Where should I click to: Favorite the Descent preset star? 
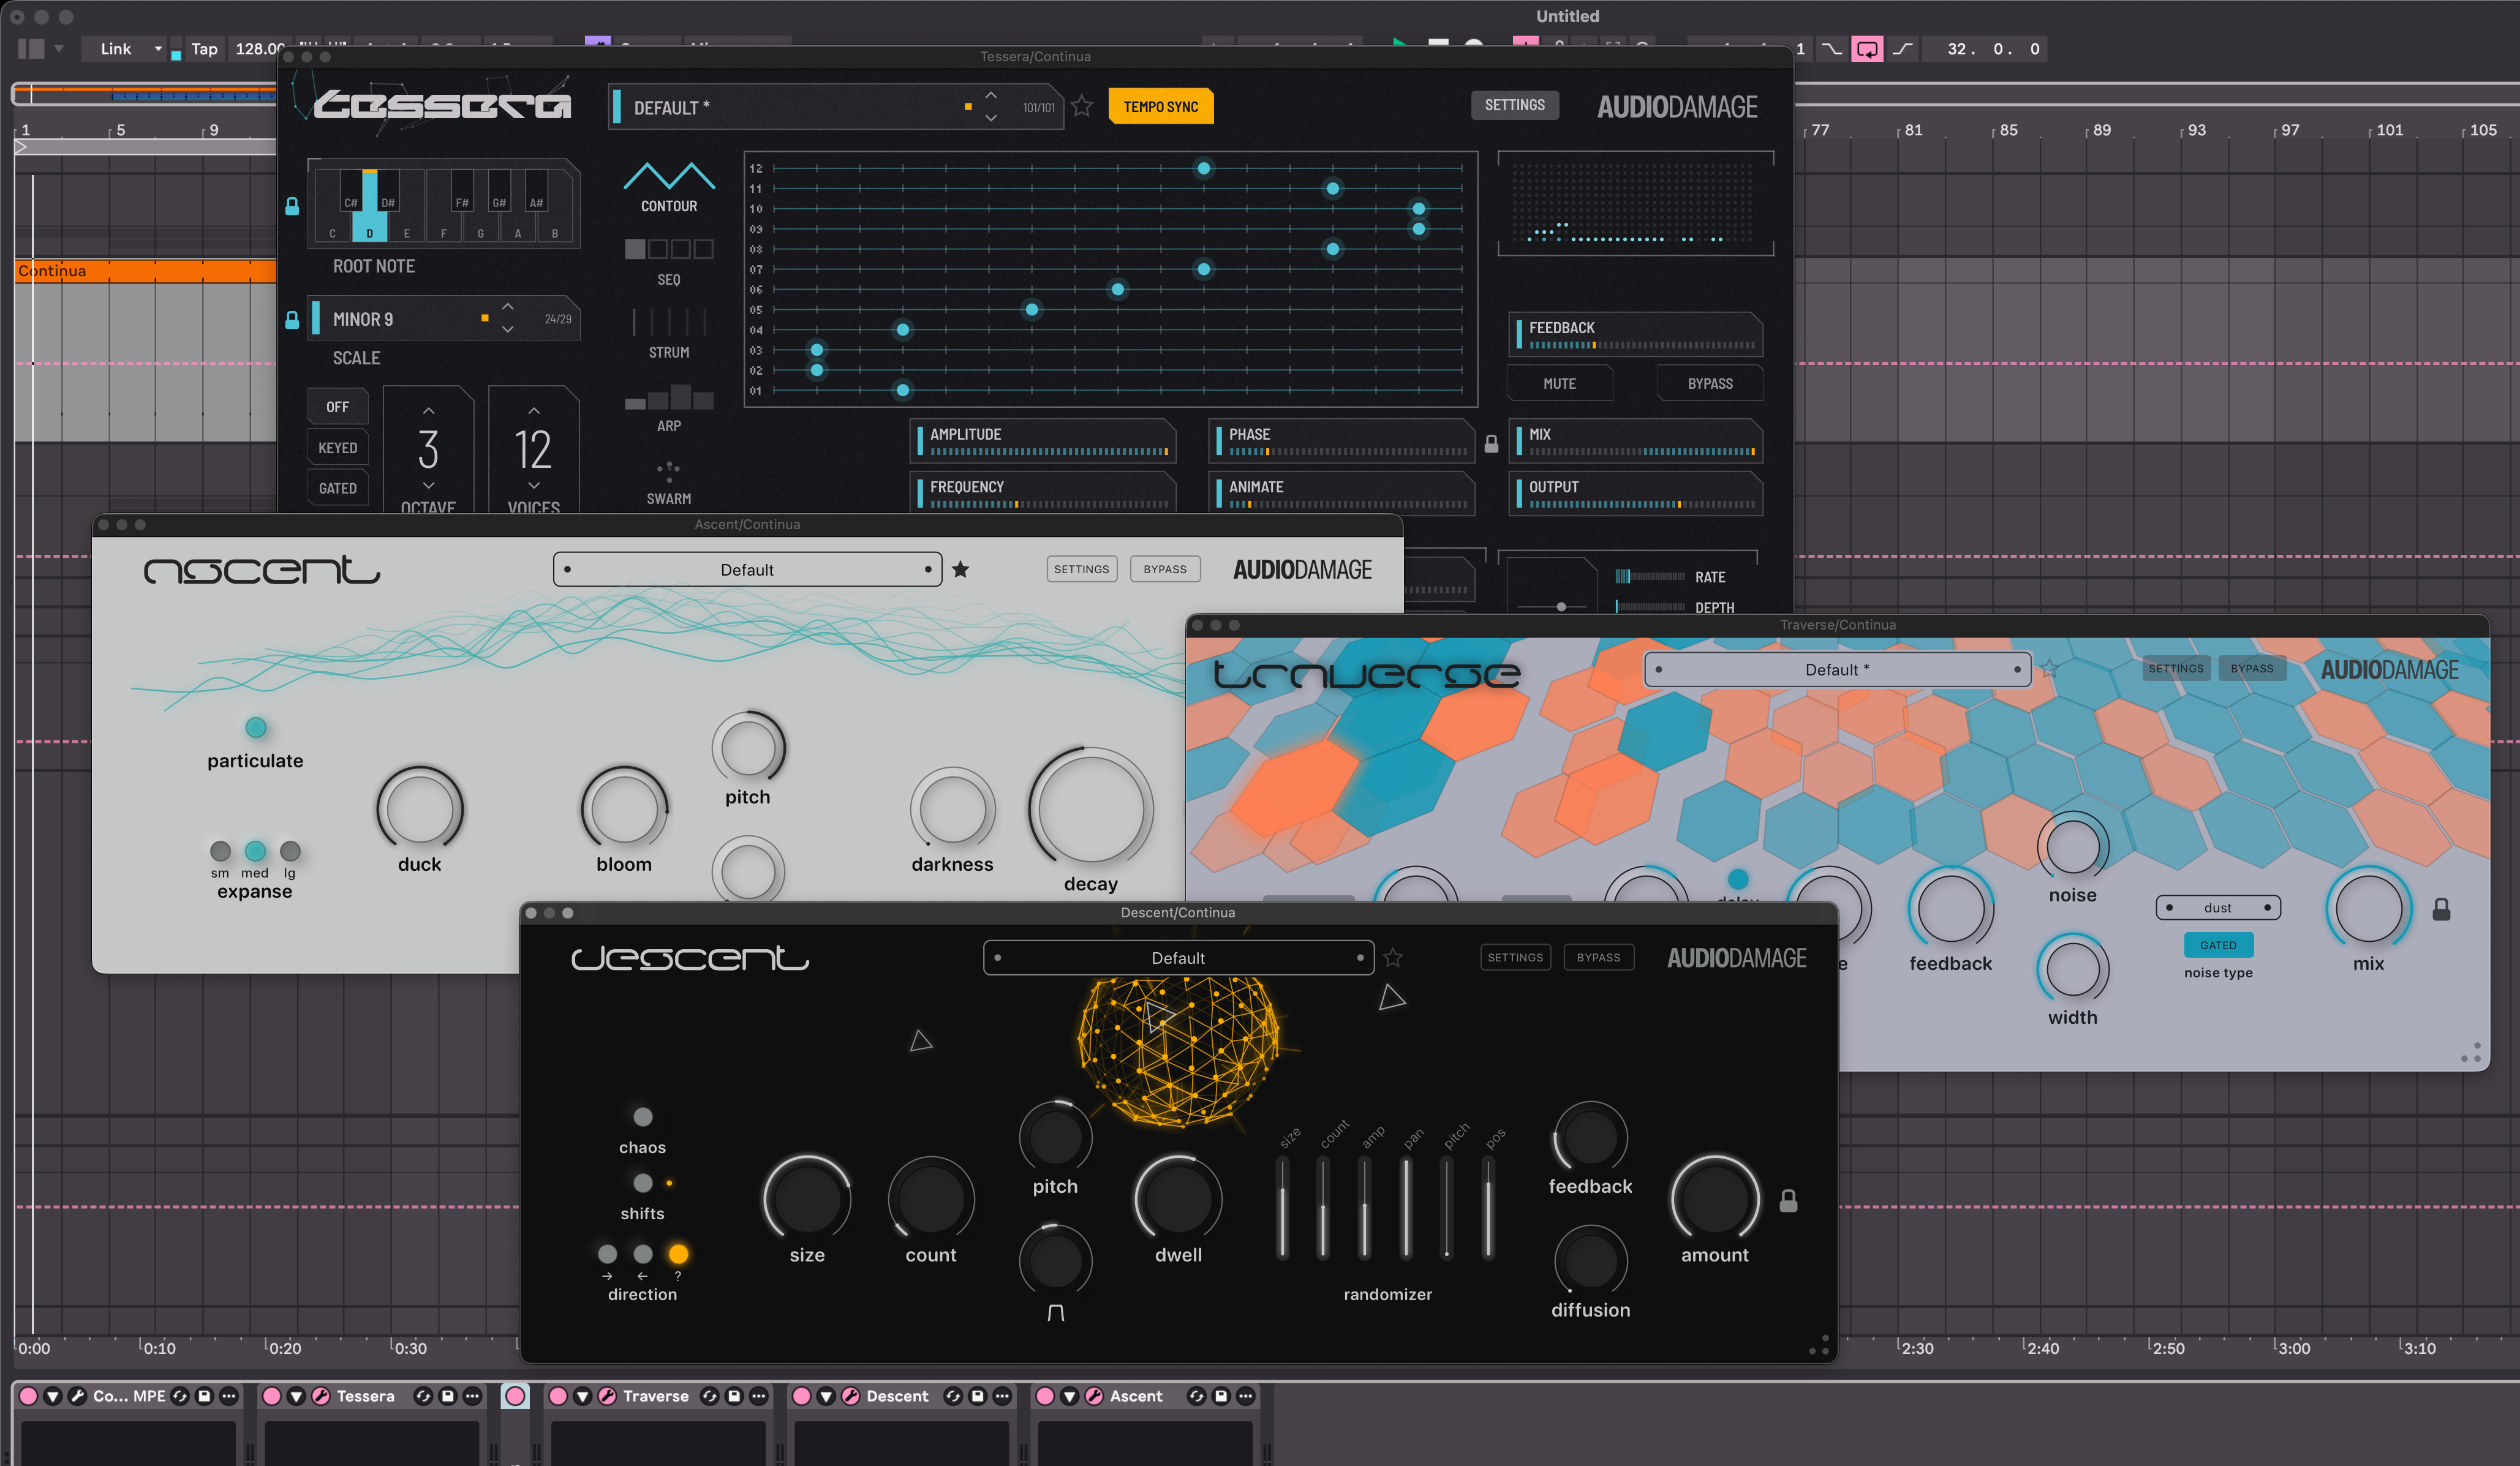click(x=1393, y=958)
